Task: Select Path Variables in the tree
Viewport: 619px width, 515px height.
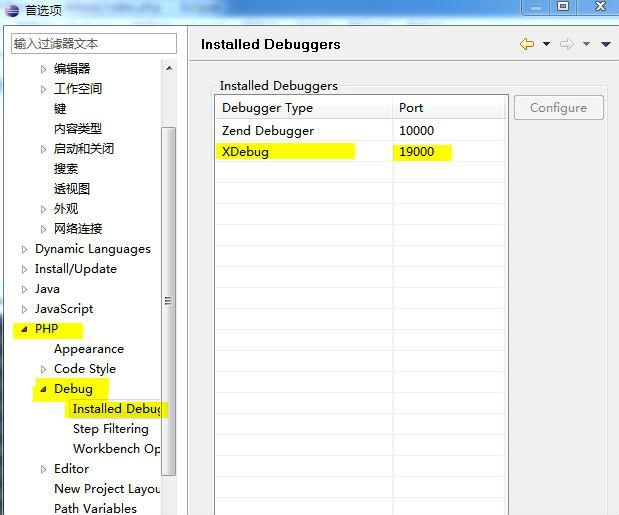Action: 96,508
